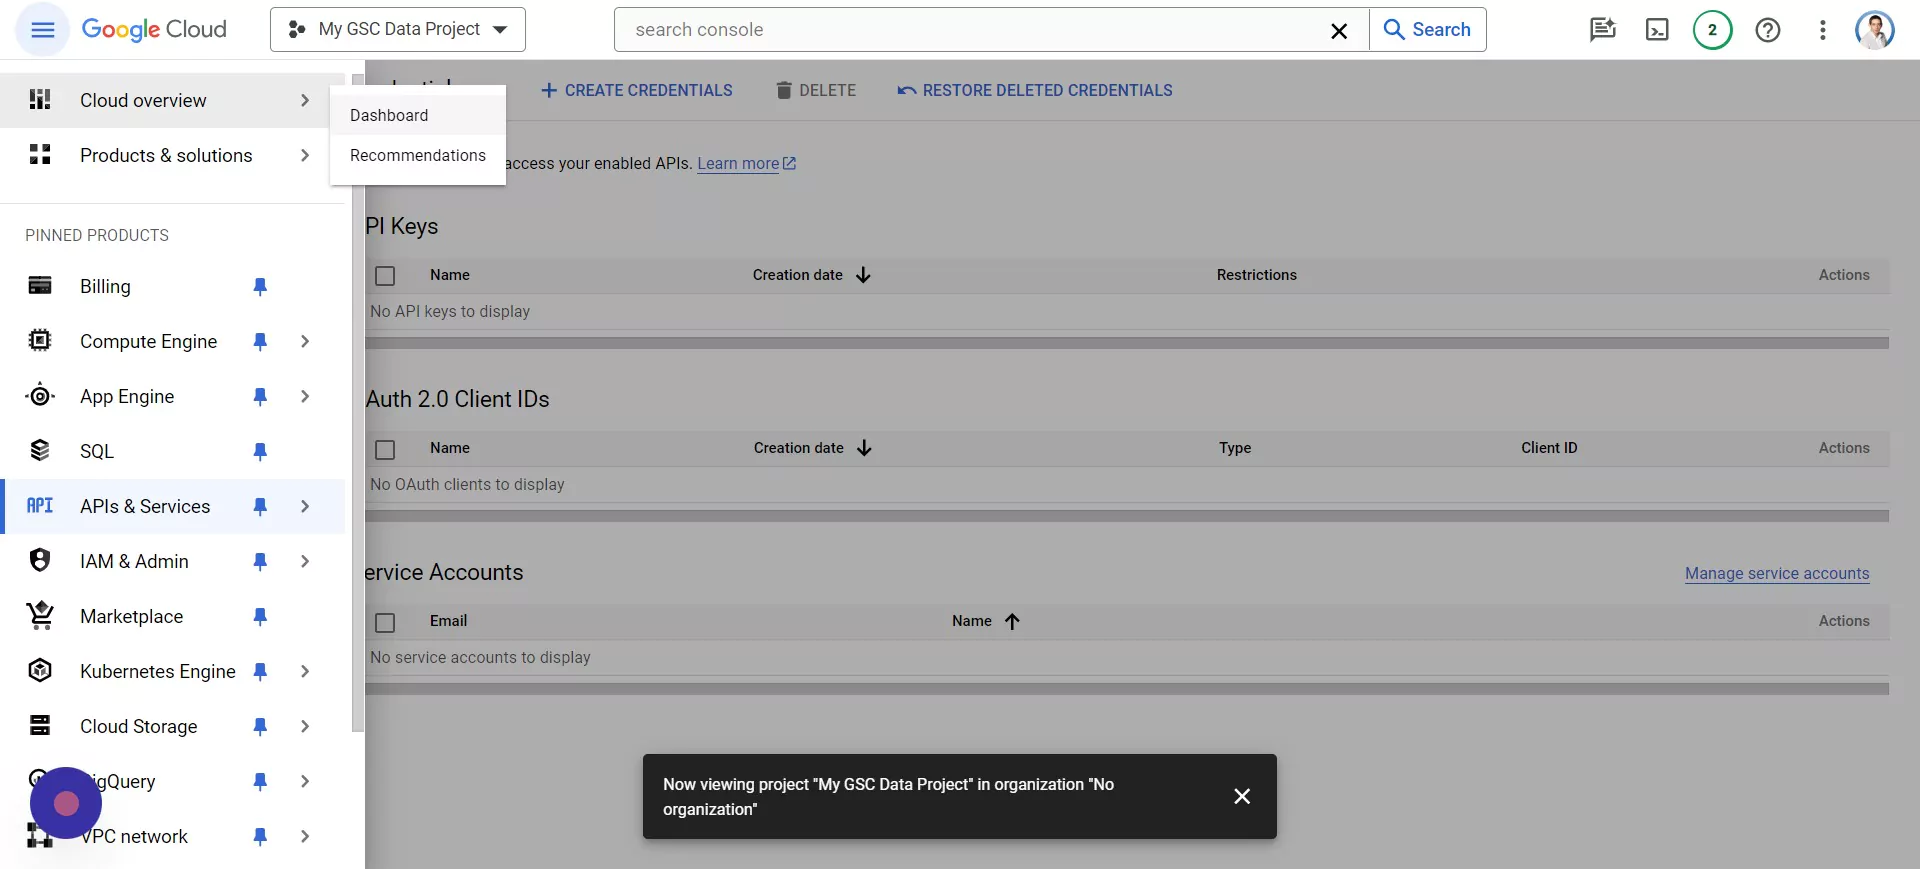Click the Cloud Storage icon
The width and height of the screenshot is (1920, 869).
point(40,726)
